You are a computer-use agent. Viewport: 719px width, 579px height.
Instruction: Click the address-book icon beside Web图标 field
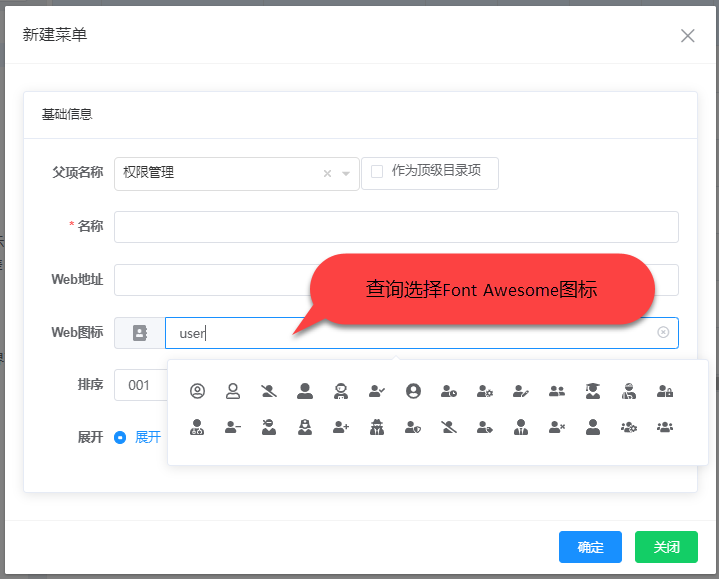(x=140, y=333)
